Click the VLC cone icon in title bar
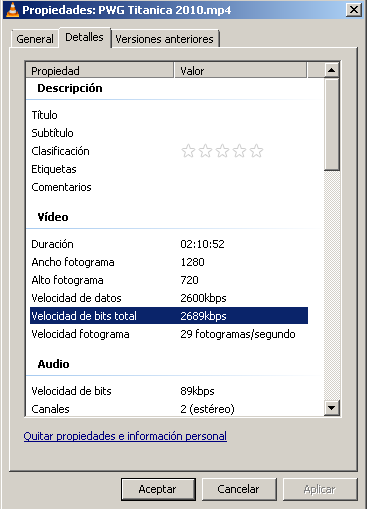The image size is (367, 509). click(x=12, y=9)
